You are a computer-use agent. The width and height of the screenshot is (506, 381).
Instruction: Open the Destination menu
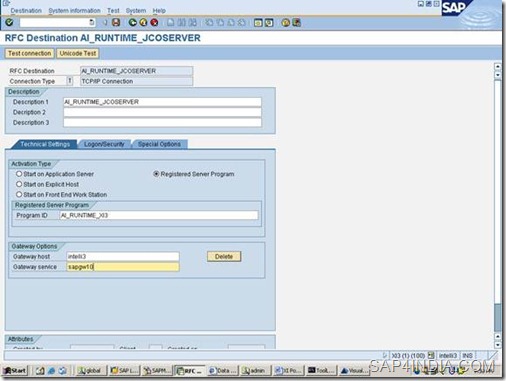[26, 11]
